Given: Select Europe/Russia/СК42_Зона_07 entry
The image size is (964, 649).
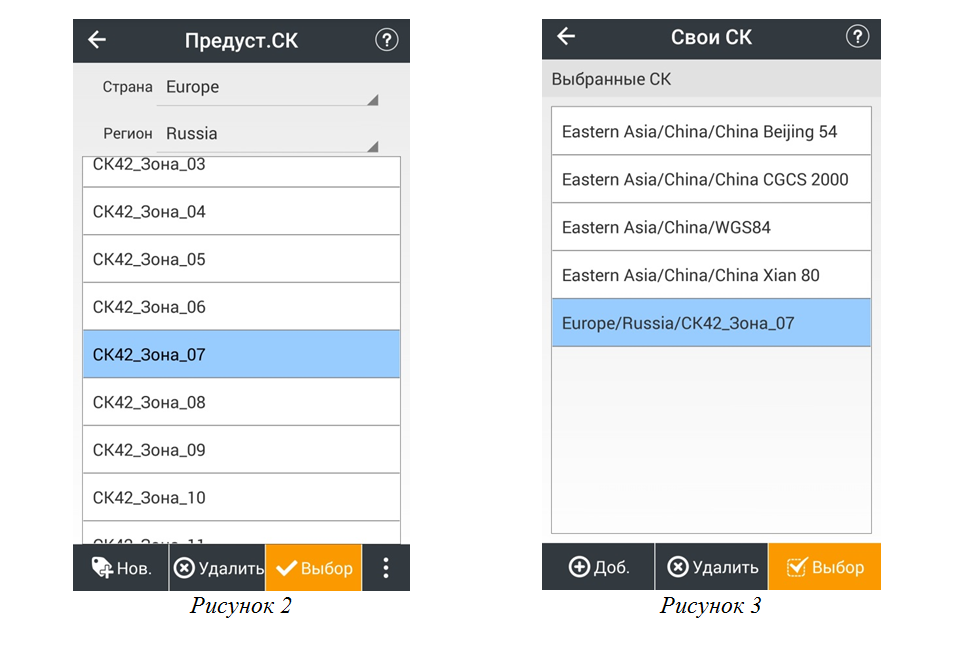Looking at the screenshot, I should (711, 323).
